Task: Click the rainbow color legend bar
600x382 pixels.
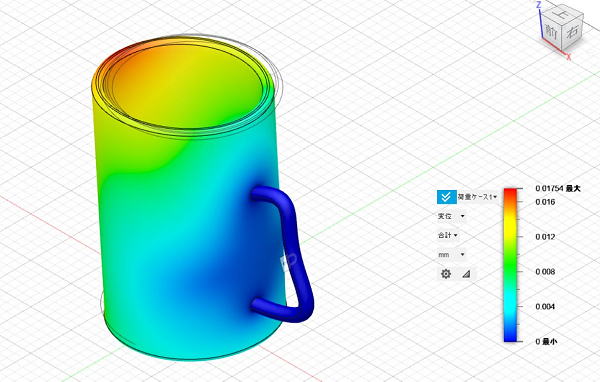Action: point(510,265)
